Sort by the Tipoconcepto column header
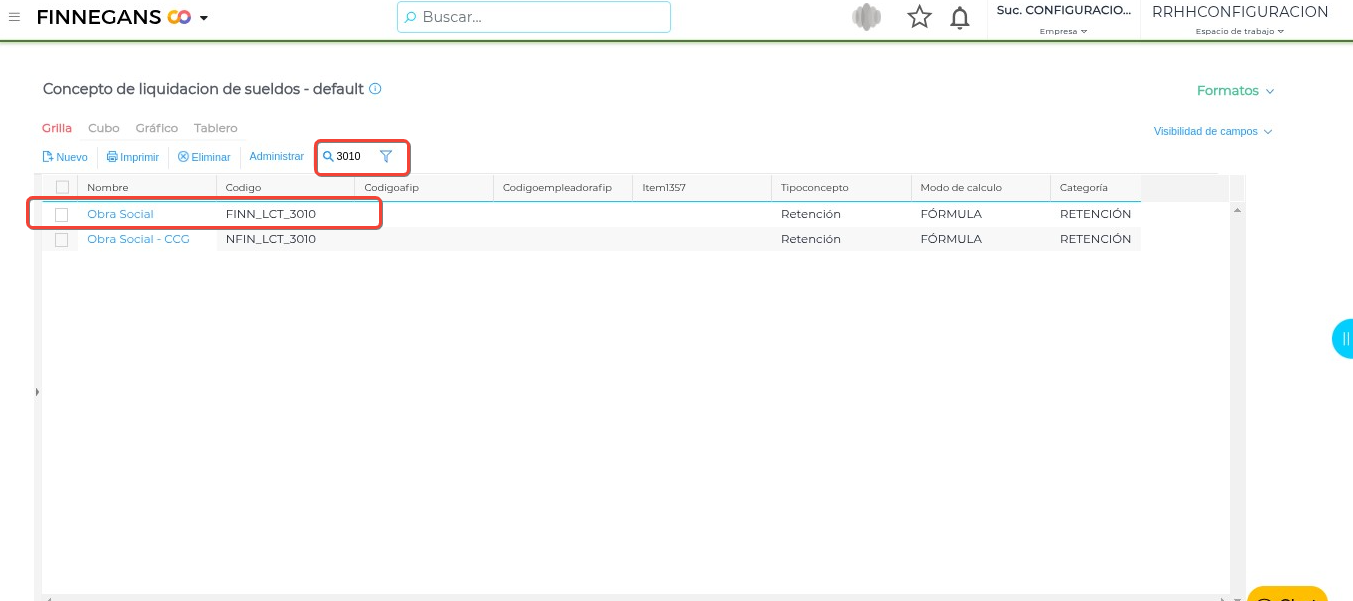 842,187
